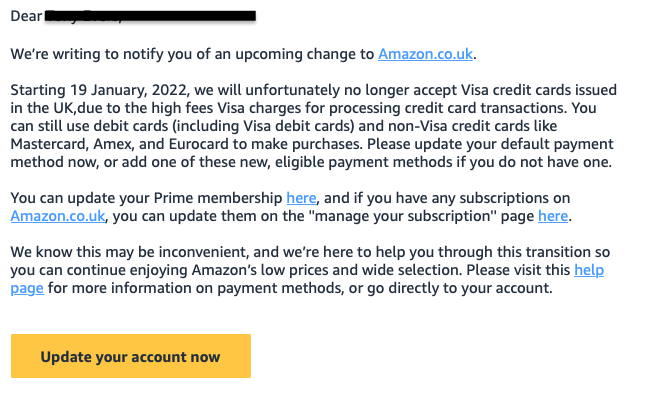Viewport: 645px width, 406px height.
Task: Click the blacked-out recipient name bar
Action: (x=150, y=16)
